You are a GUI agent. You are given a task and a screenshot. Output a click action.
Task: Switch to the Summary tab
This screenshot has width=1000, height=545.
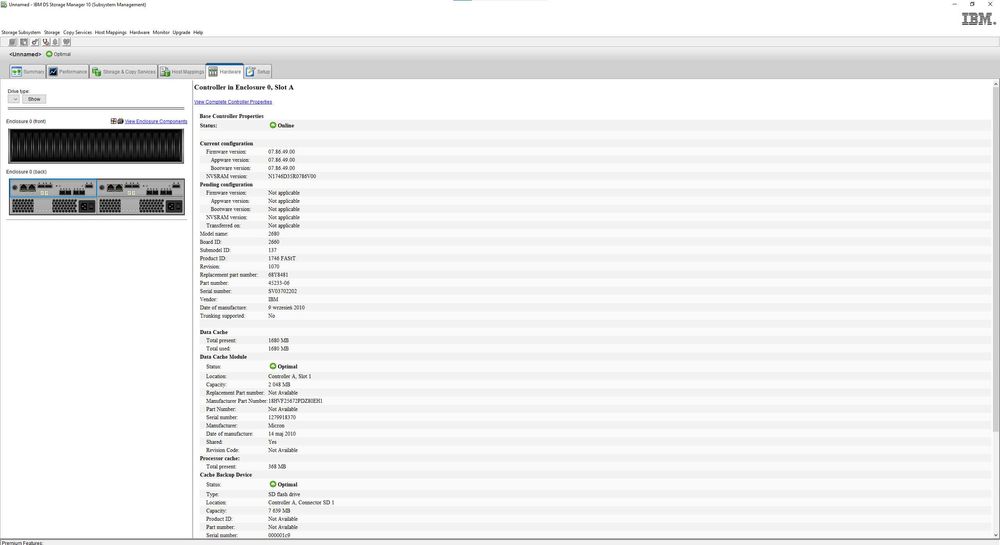pos(27,71)
